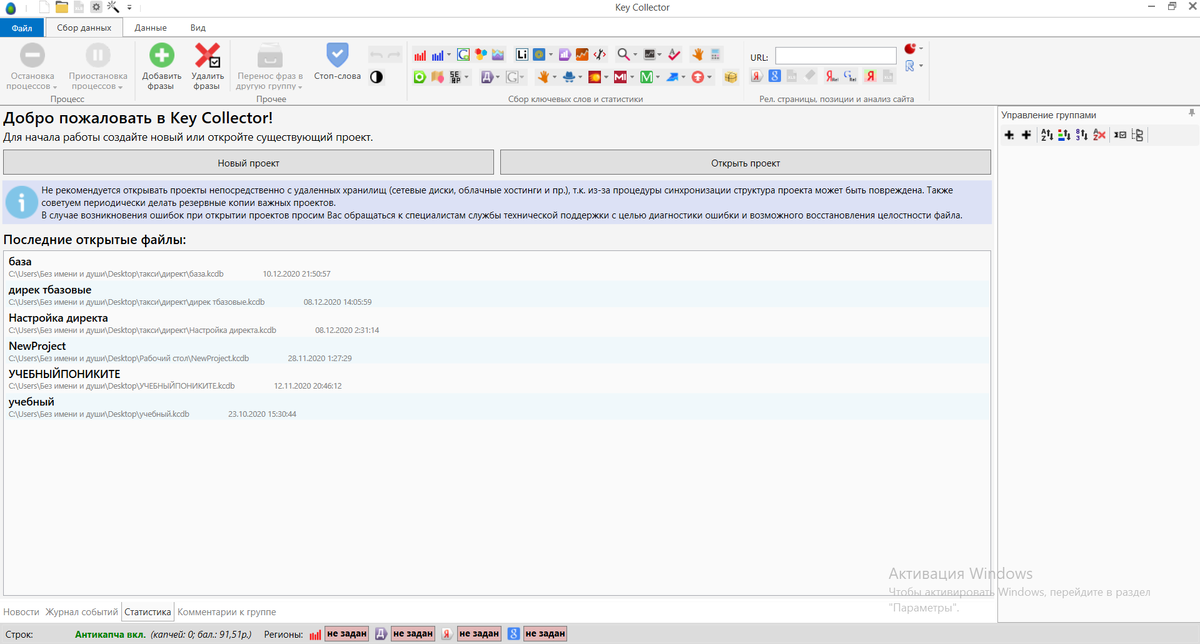Switch to the Данные ribbon tab
This screenshot has height=644, width=1200.
point(150,28)
